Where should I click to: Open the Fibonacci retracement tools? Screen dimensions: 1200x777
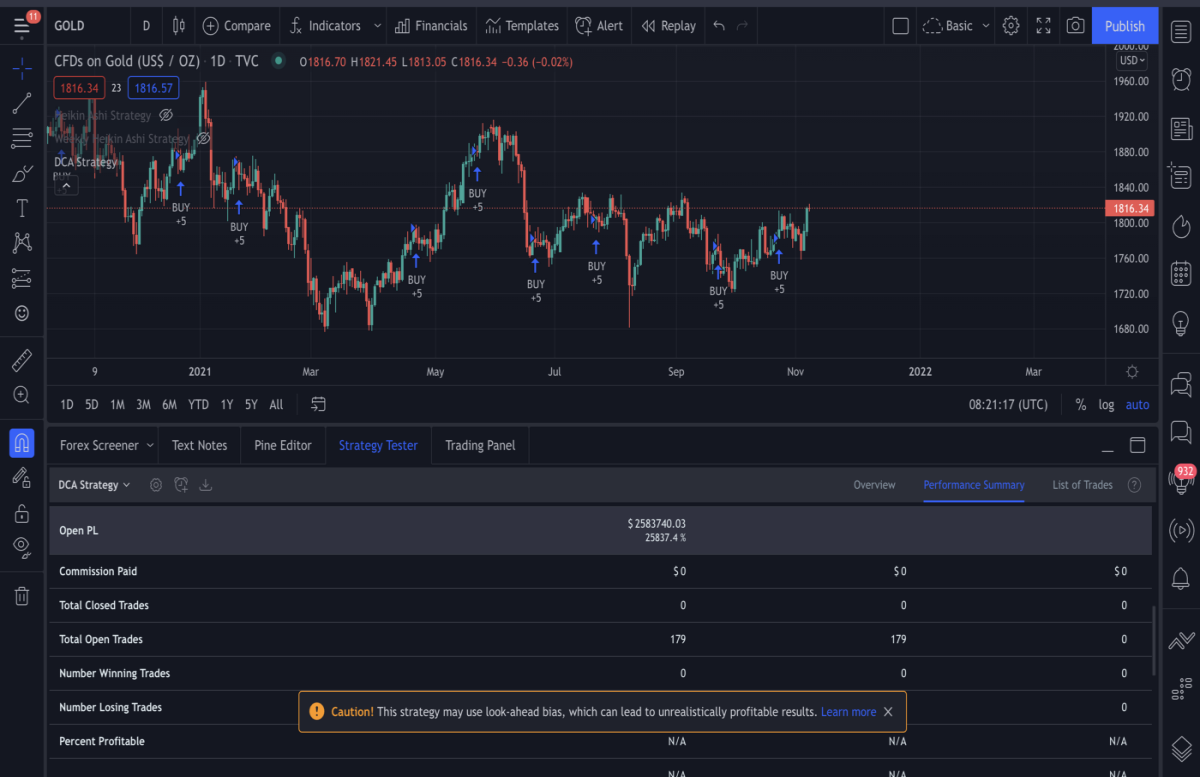pos(22,138)
